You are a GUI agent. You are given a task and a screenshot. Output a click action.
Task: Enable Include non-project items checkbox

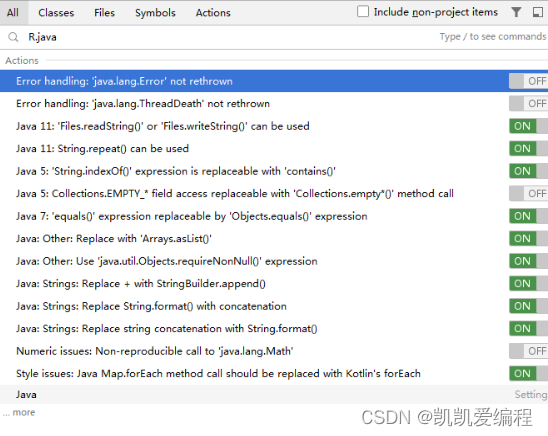[x=363, y=11]
